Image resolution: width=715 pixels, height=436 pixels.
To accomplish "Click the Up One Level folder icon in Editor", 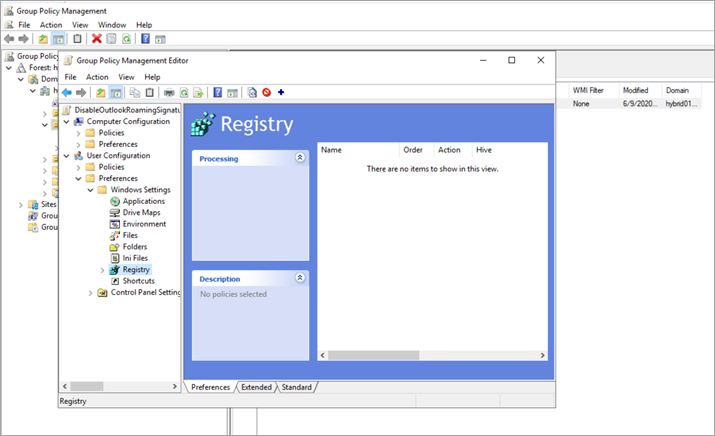I will click(x=100, y=93).
